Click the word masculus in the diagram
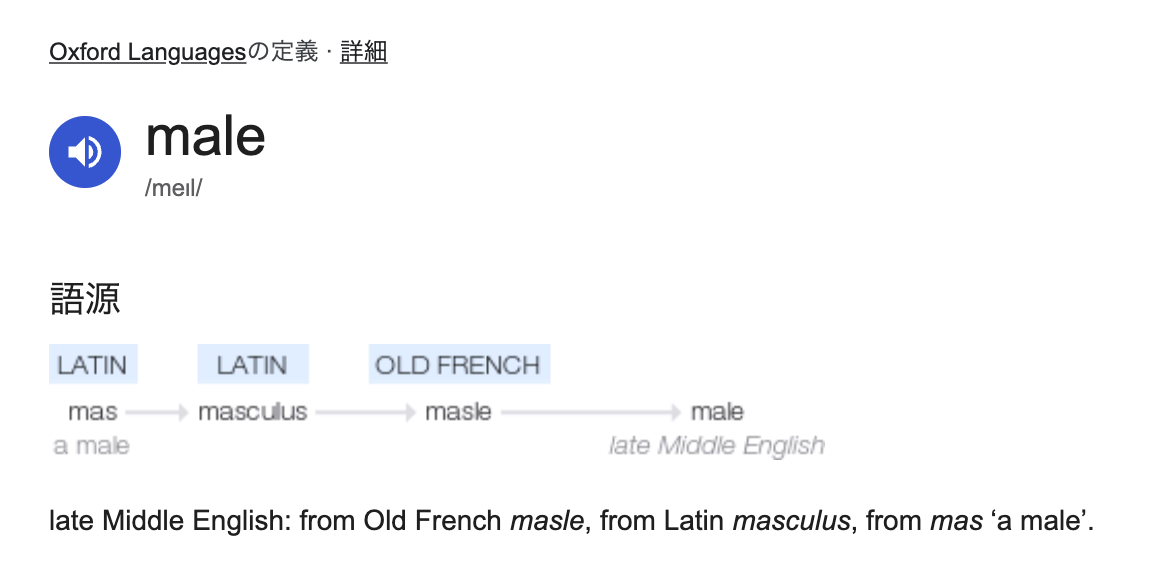Image resolution: width=1156 pixels, height=582 pixels. click(x=253, y=412)
